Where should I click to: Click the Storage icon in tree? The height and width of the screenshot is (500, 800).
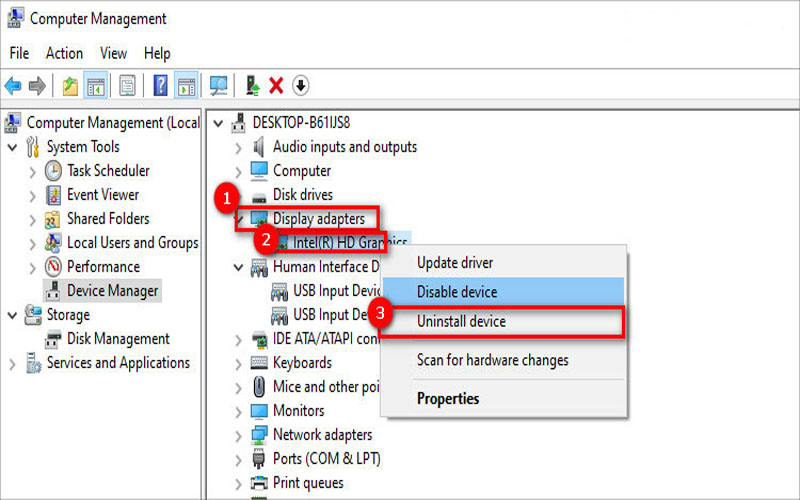[x=33, y=315]
